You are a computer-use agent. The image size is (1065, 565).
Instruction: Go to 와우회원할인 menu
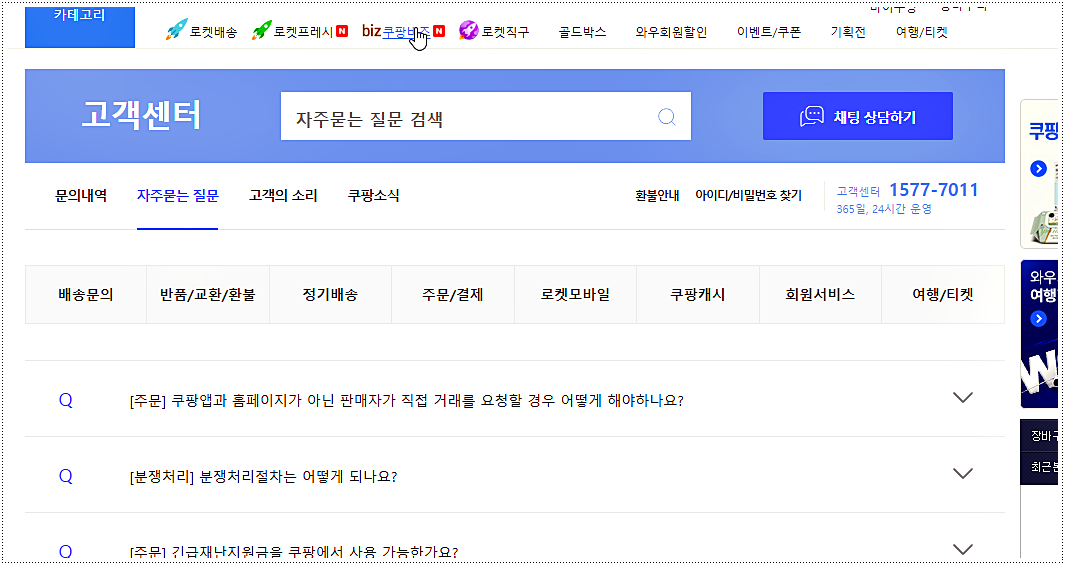[x=671, y=31]
